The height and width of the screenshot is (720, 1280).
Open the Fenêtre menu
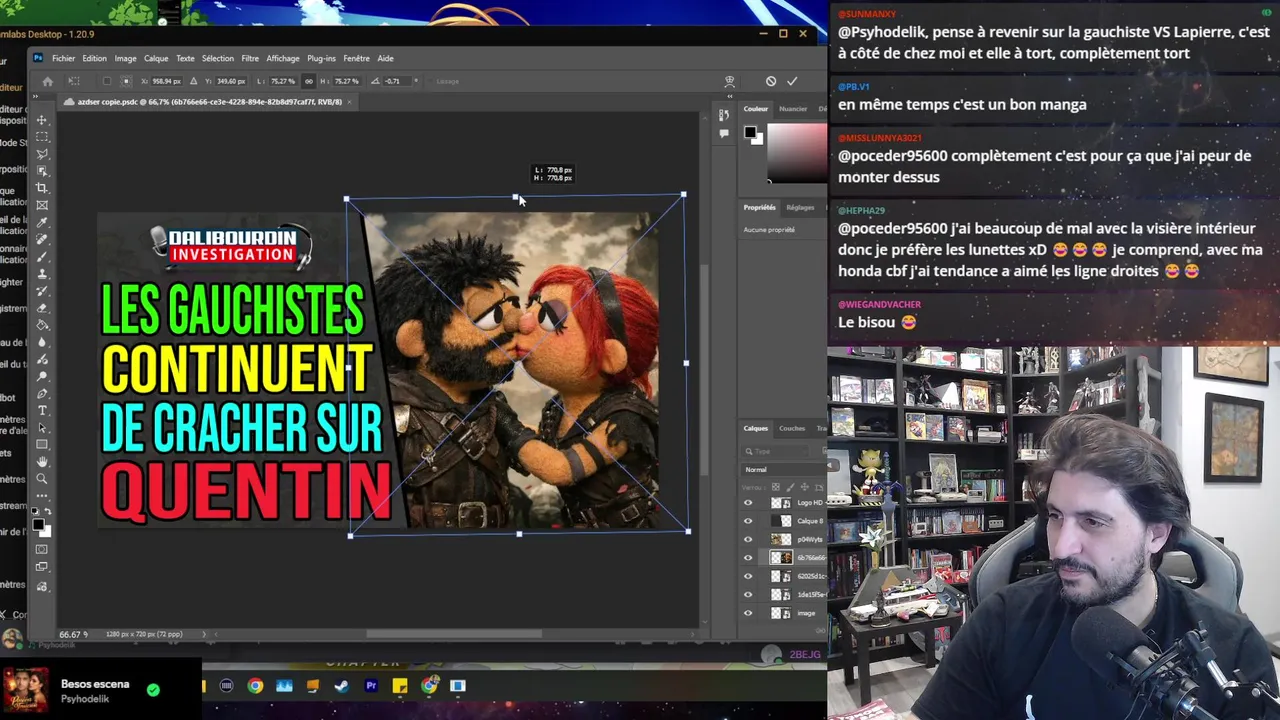356,58
